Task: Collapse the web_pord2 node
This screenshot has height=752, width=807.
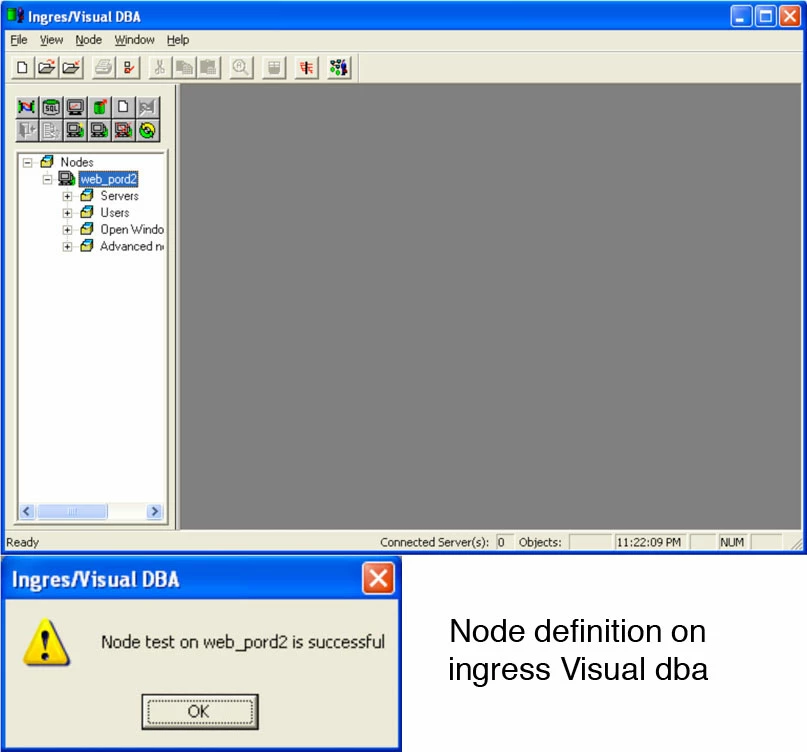Action: [47, 180]
